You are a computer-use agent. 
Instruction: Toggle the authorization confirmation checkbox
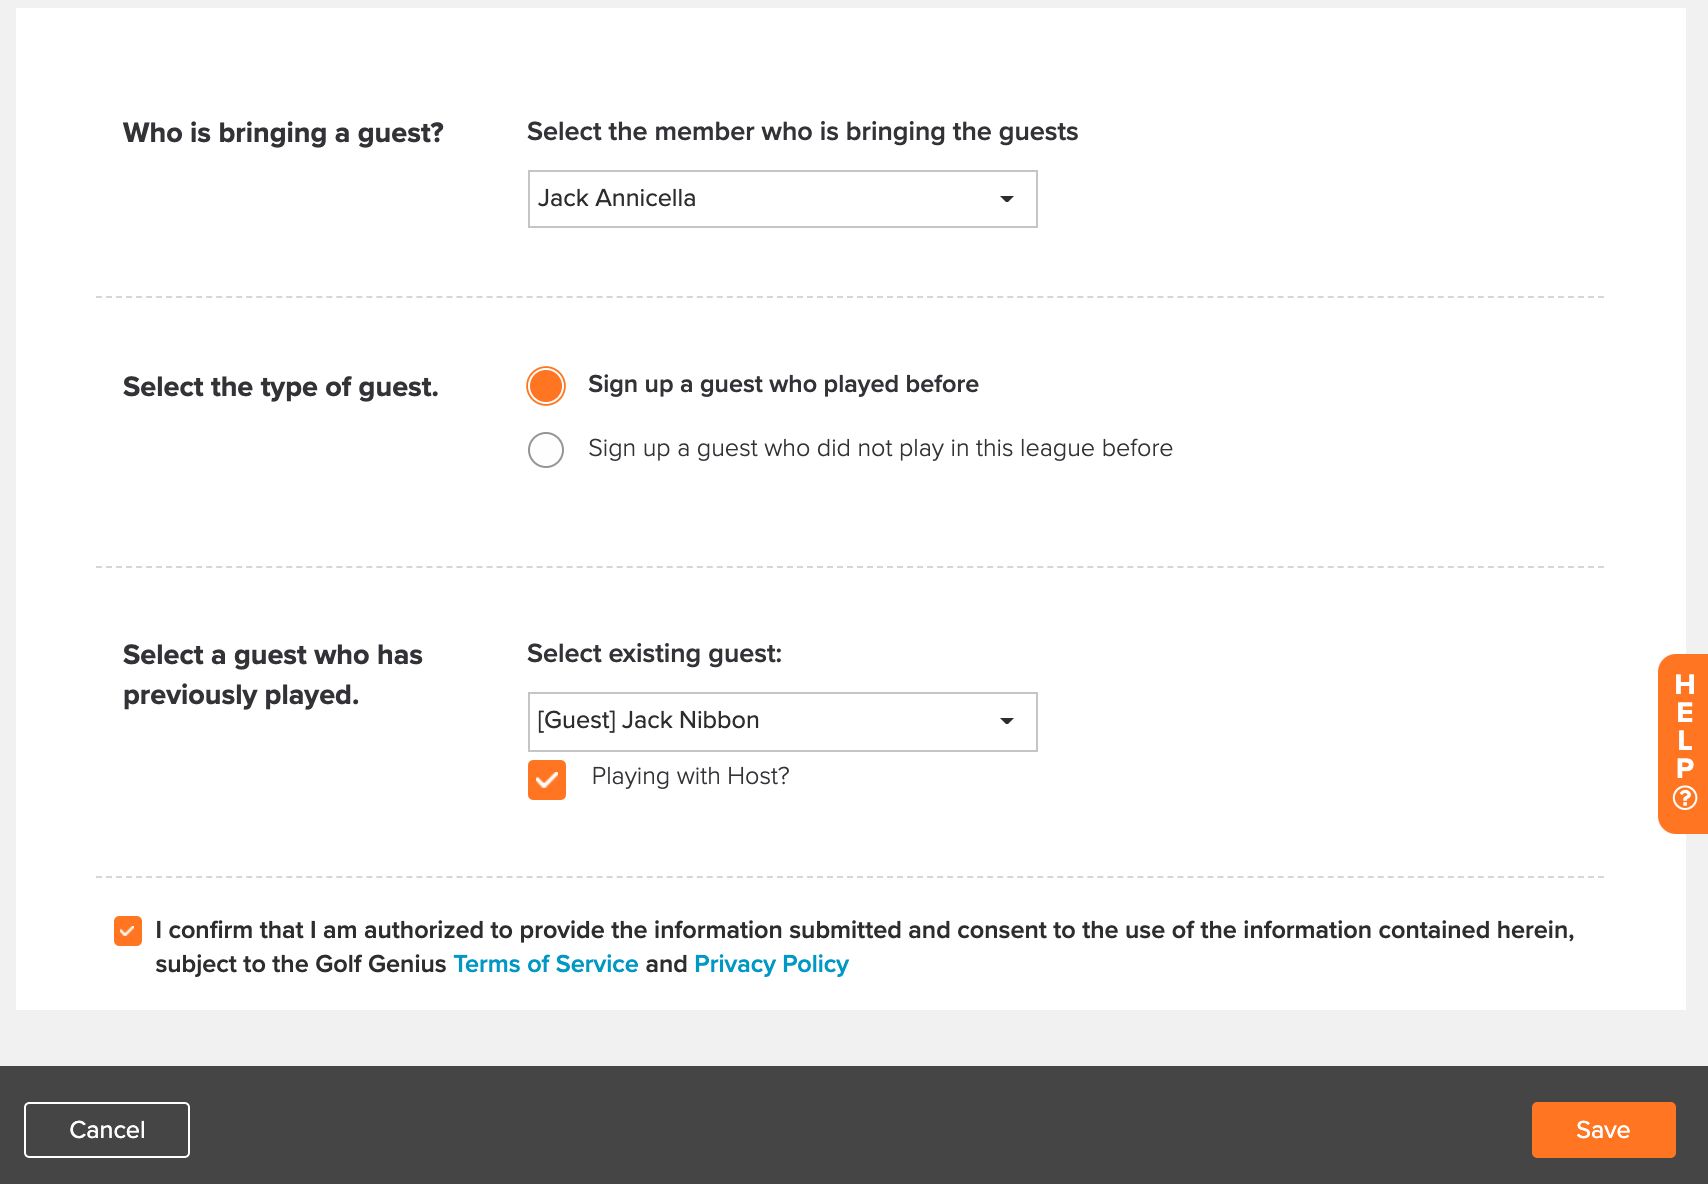click(128, 931)
